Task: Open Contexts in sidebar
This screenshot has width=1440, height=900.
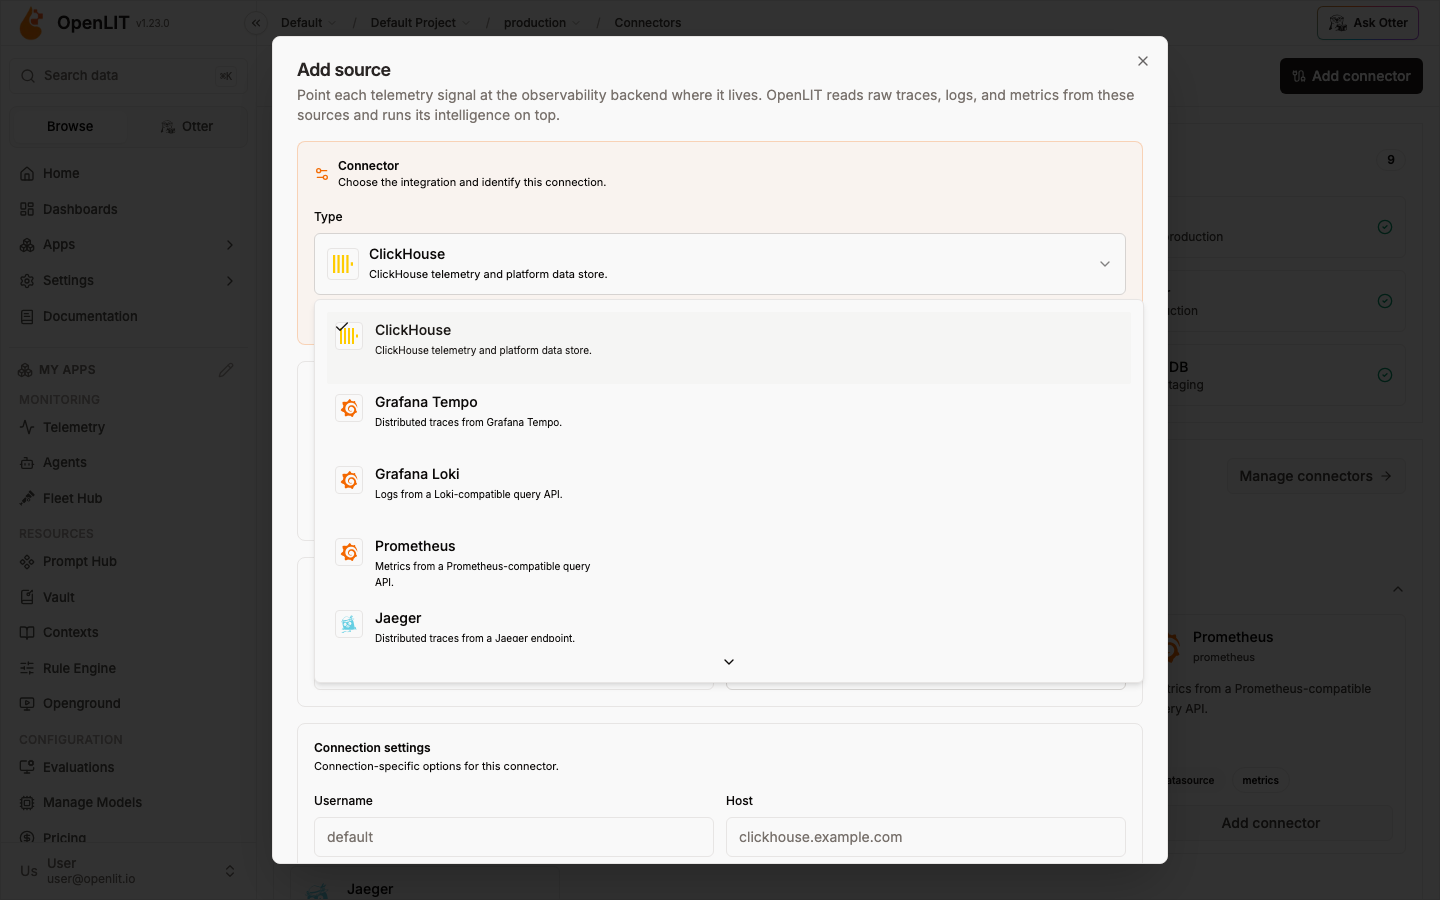Action: [x=129, y=633]
